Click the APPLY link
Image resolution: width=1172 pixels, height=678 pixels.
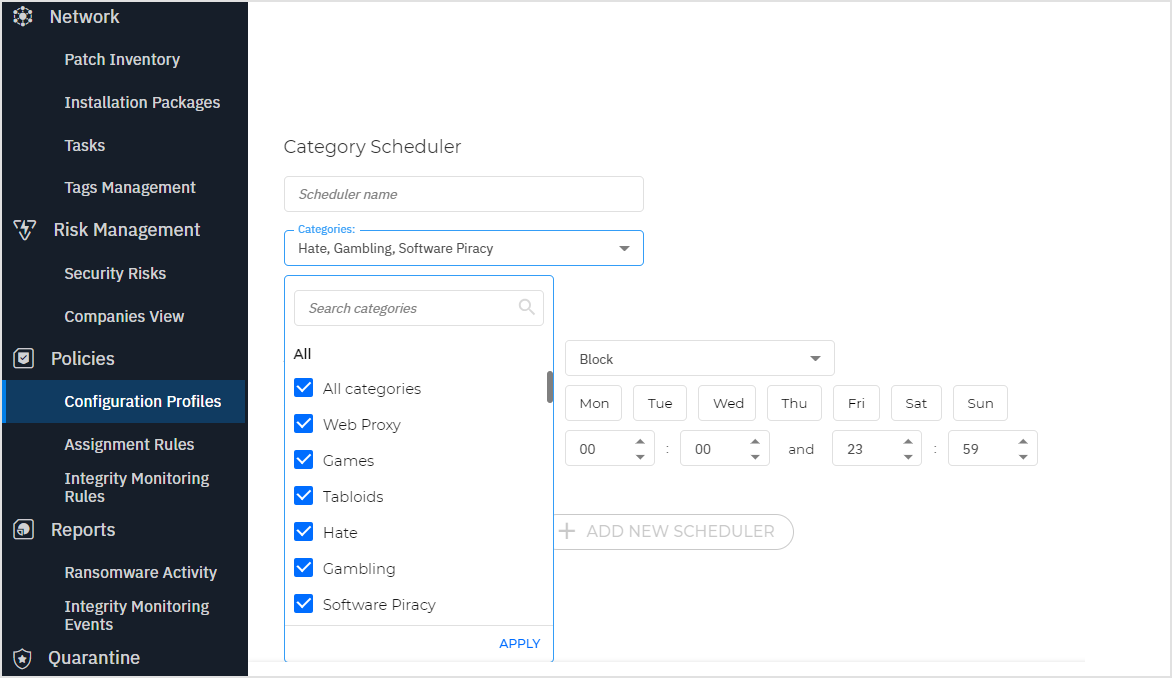pyautogui.click(x=519, y=643)
